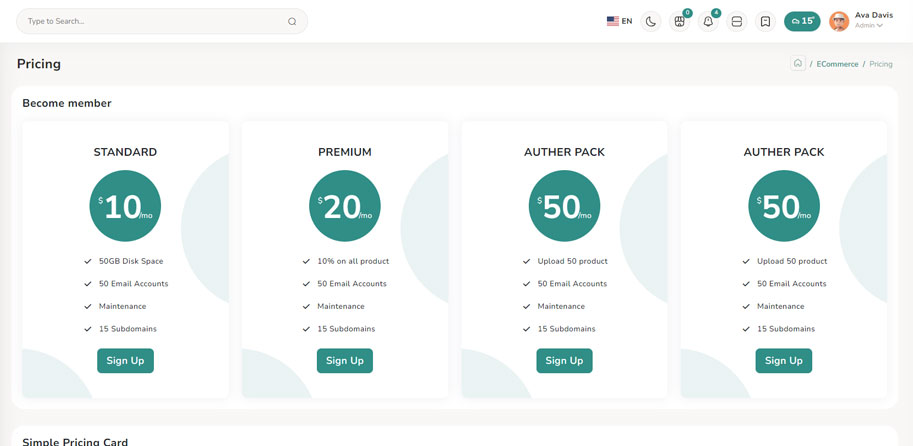This screenshot has height=446, width=913.
Task: Go to home via breadcrumb icon
Action: [x=798, y=64]
